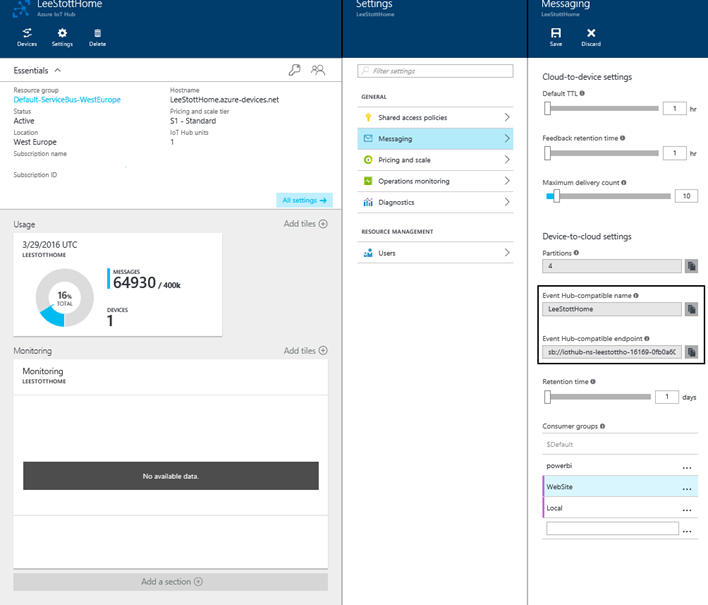
Task: Copy the Partitions value
Action: [691, 266]
